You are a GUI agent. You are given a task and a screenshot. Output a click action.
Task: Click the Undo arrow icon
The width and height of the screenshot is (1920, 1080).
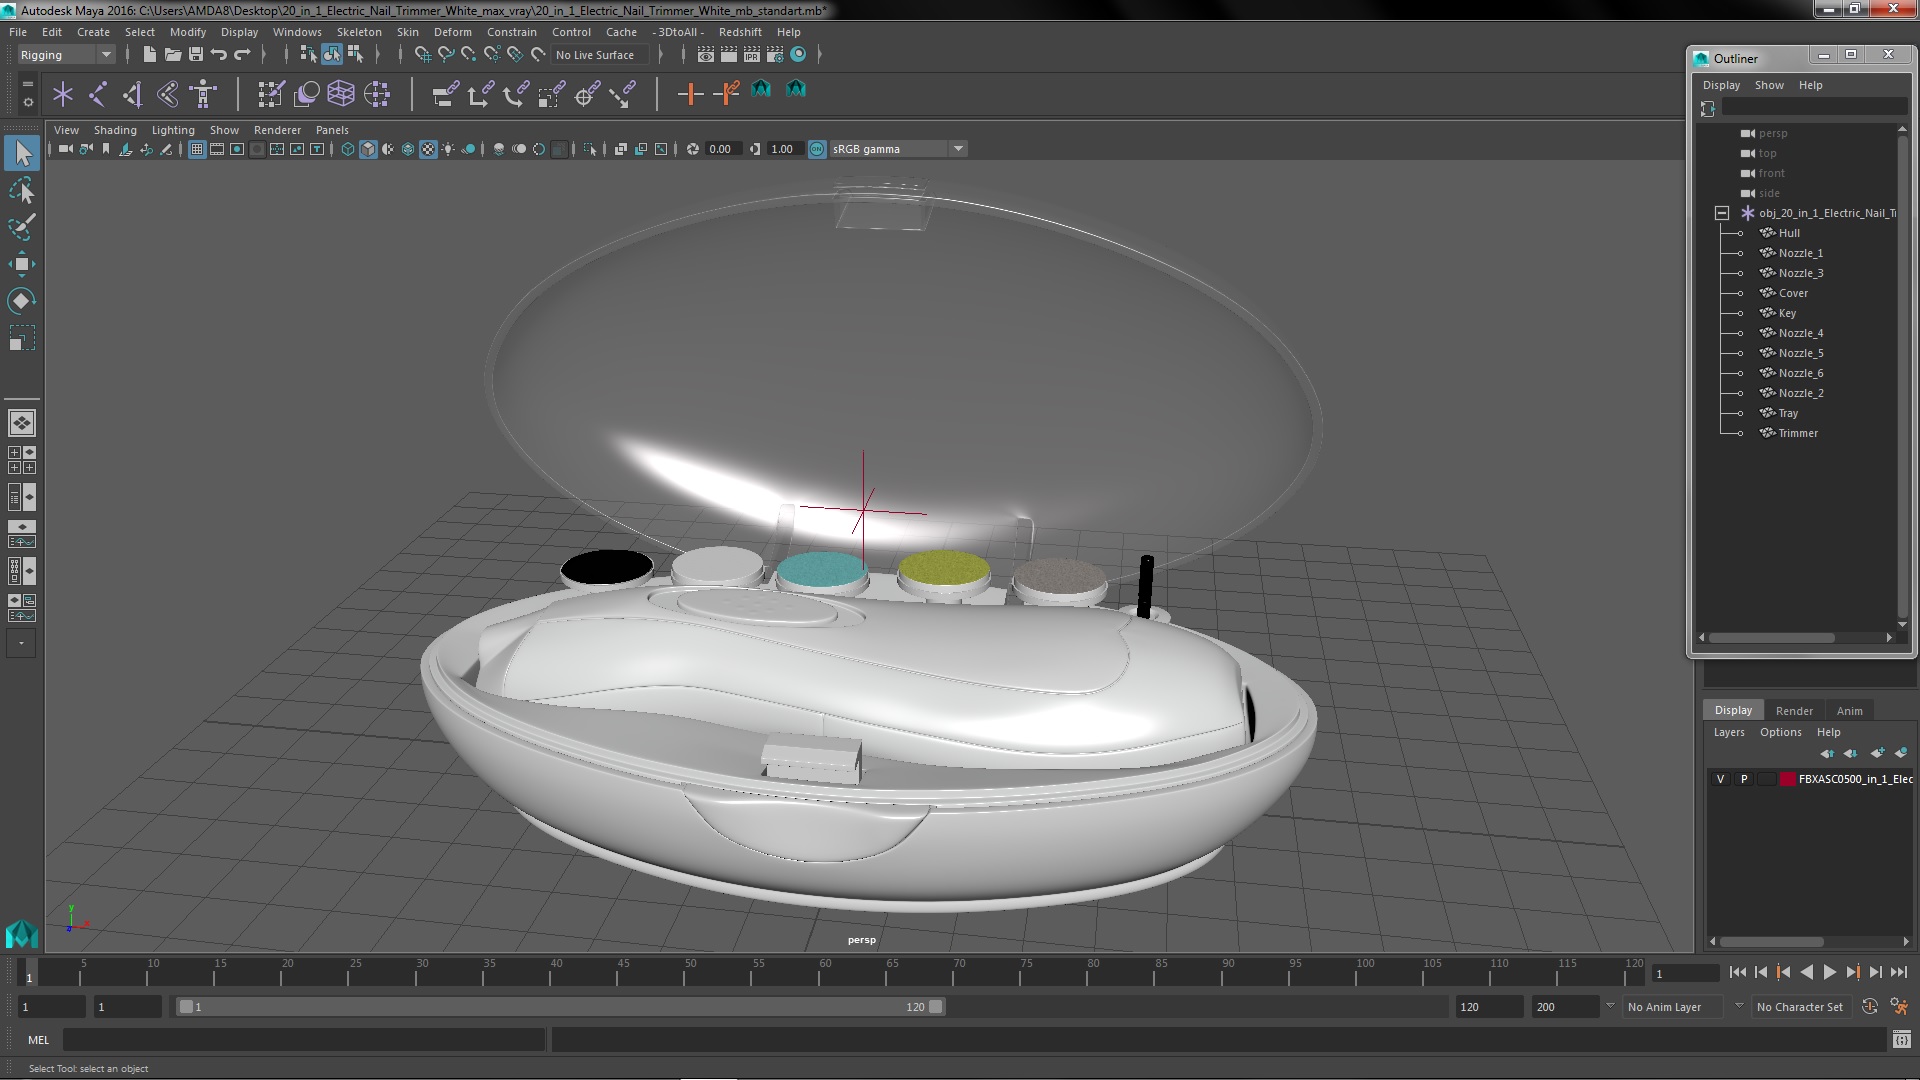click(x=219, y=55)
